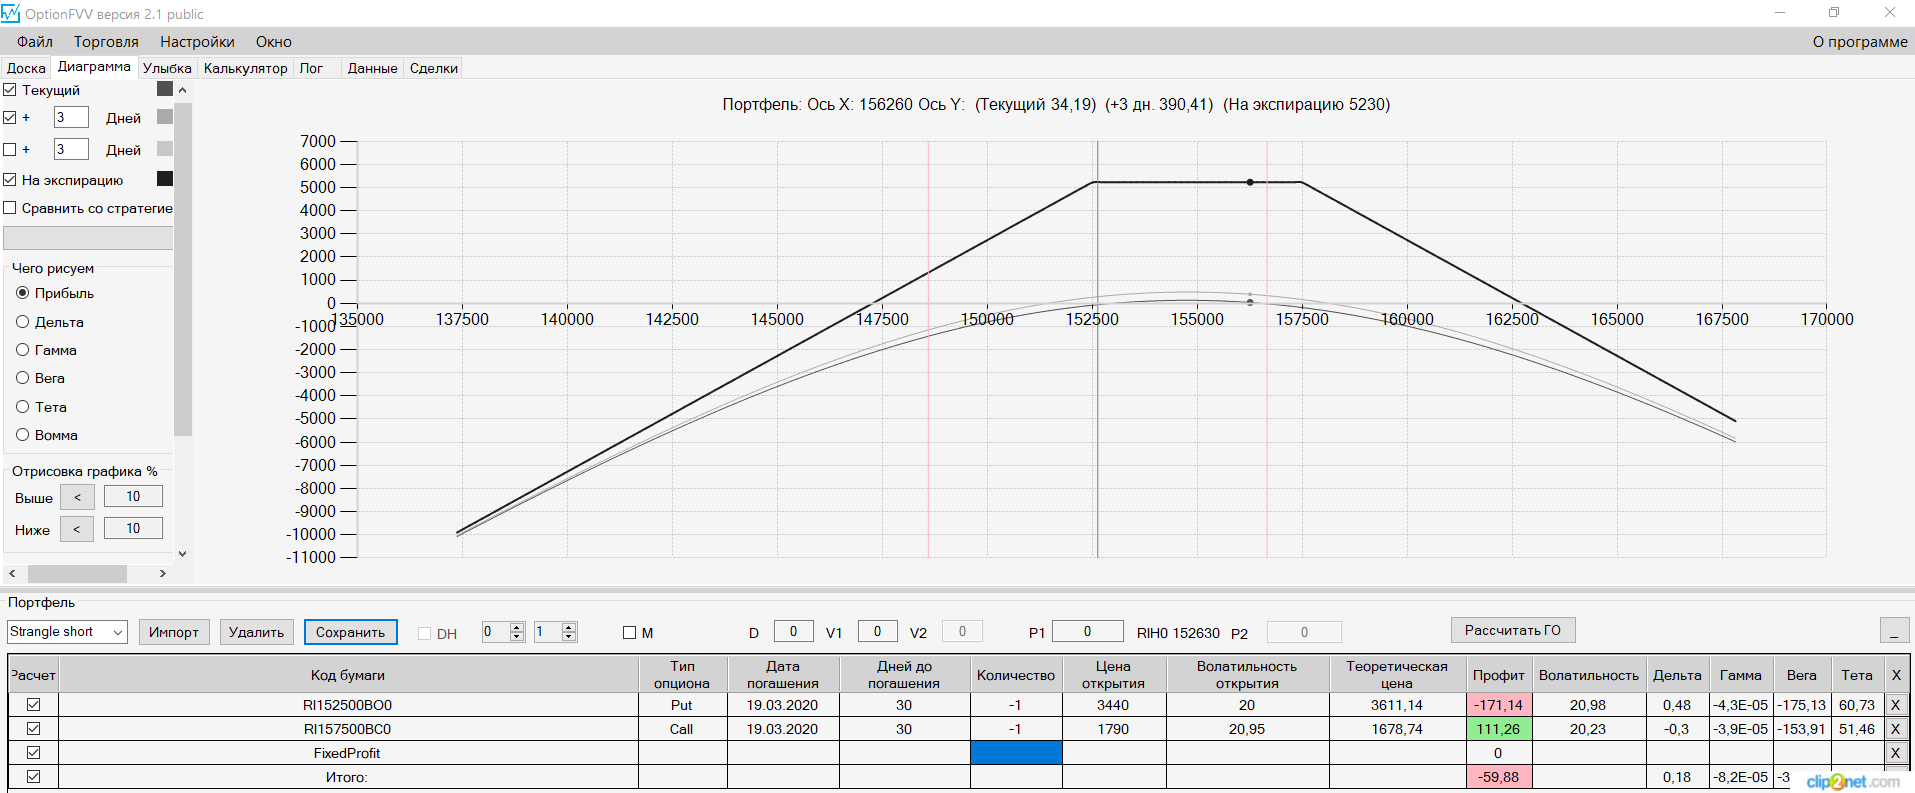
Task: Switch to the Сделки tab
Action: pyautogui.click(x=434, y=68)
